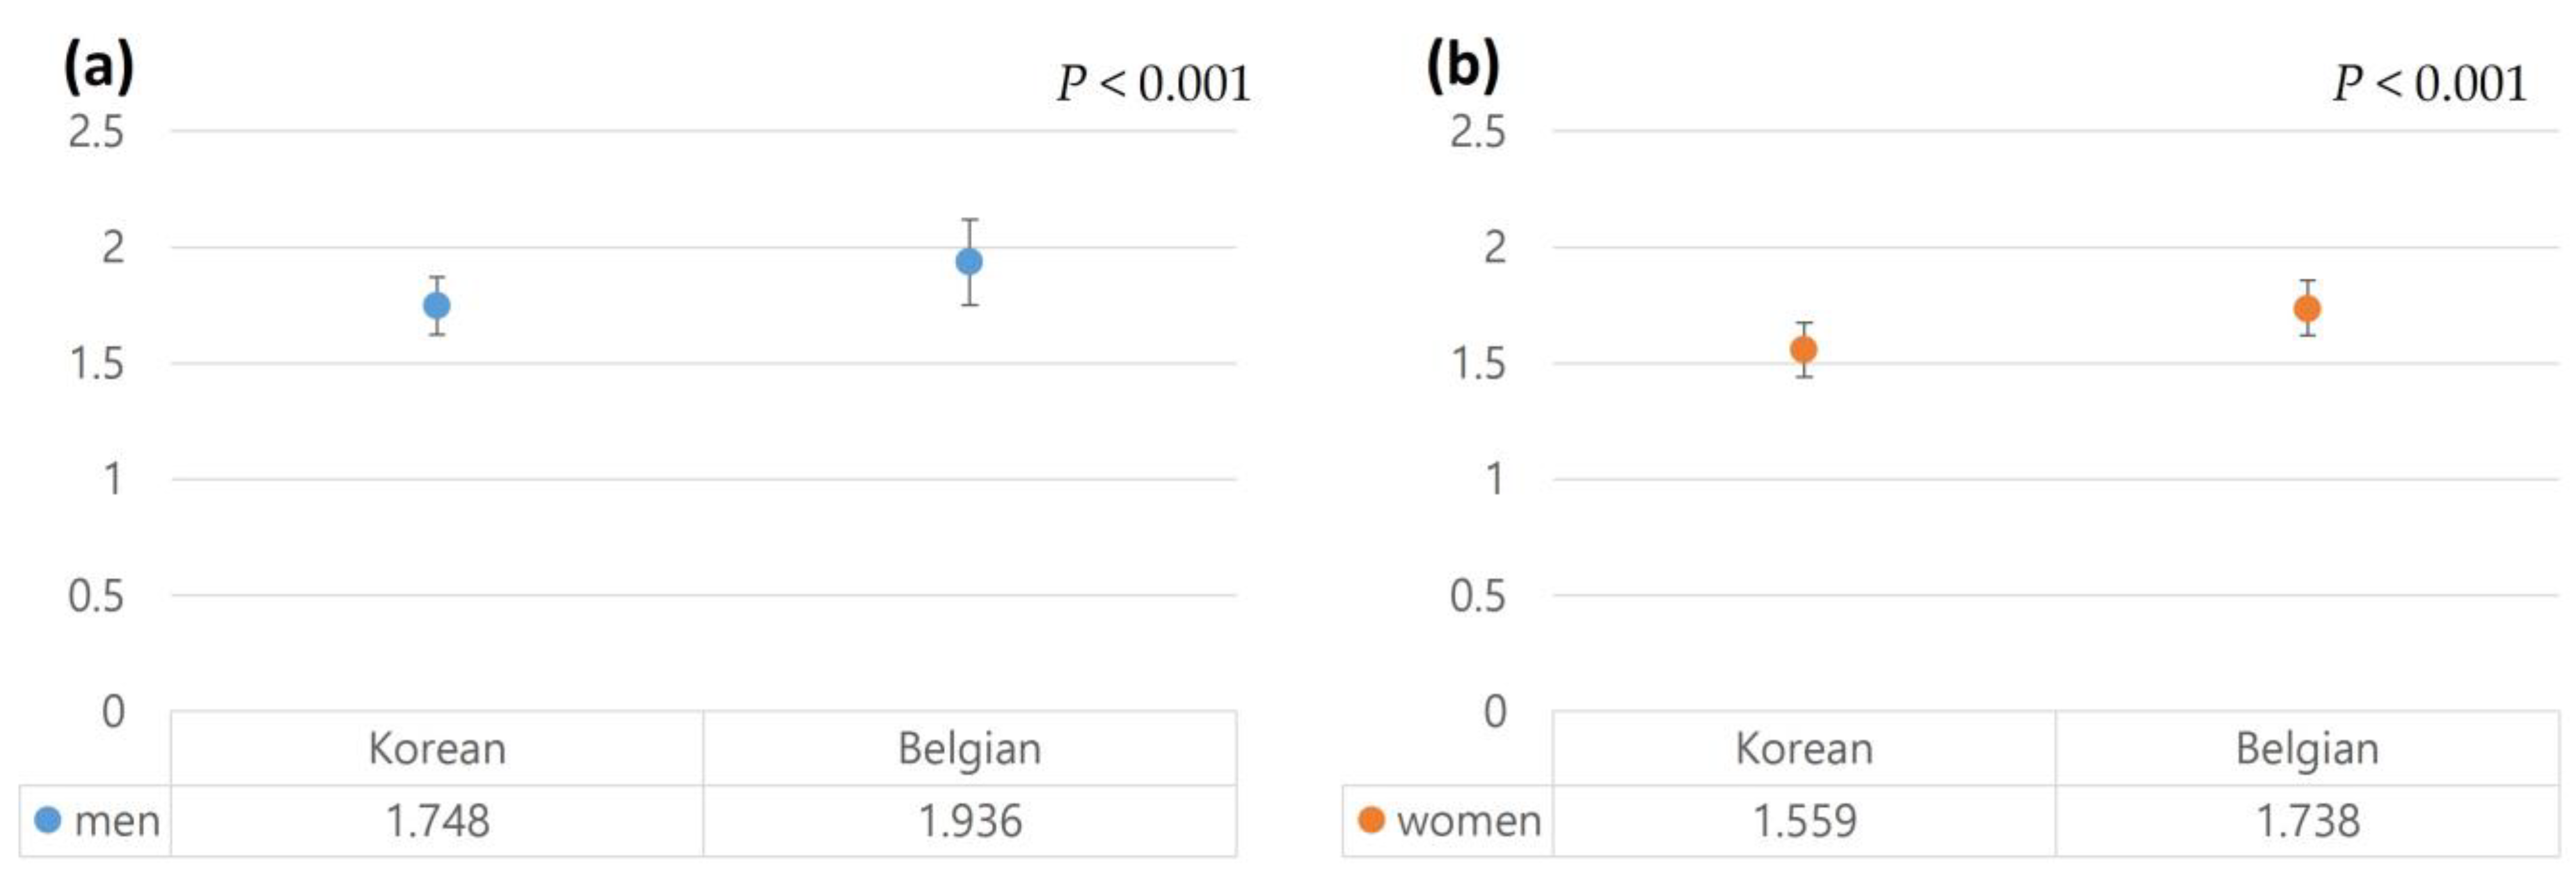Click the P < 0.001 text in panel (a)
This screenshot has height=878, width=2576.
tap(1154, 84)
